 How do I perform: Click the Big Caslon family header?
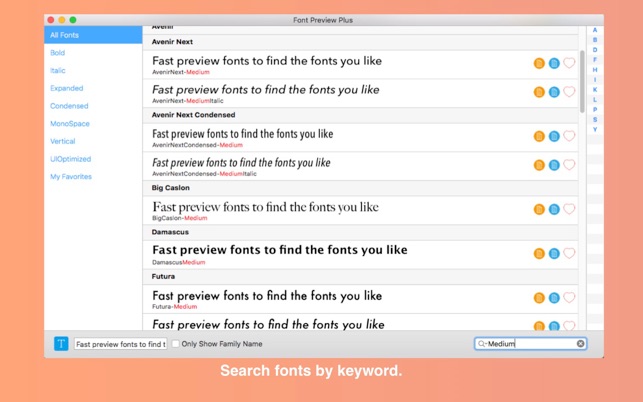click(x=171, y=188)
